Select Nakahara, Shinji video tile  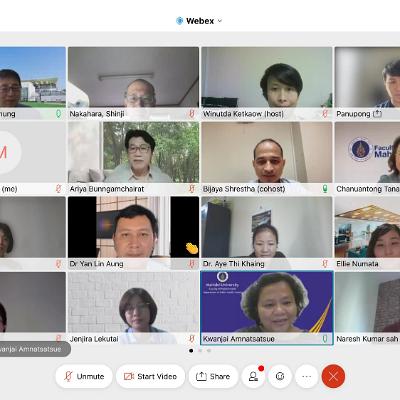(x=133, y=83)
